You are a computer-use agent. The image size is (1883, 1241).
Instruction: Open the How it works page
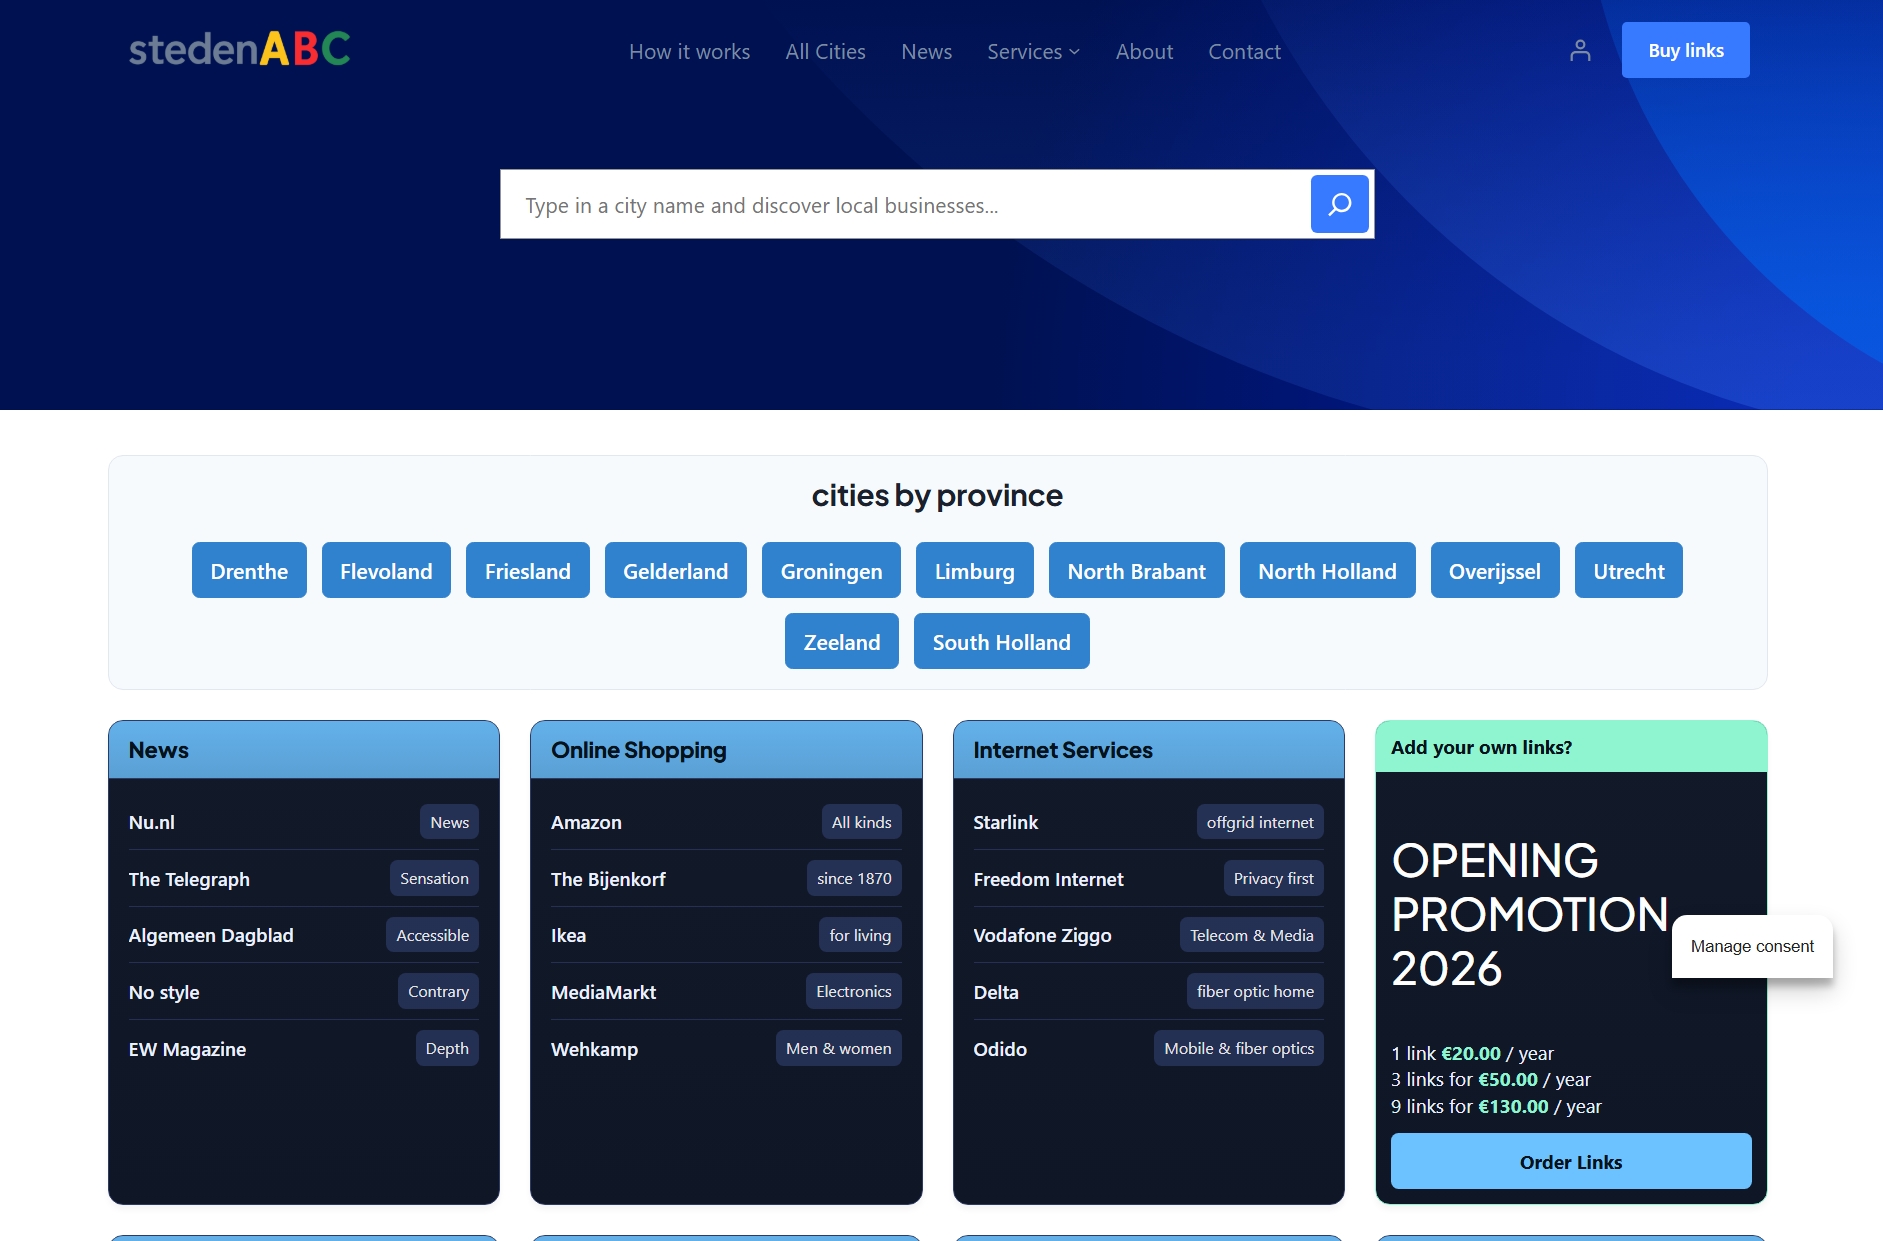(689, 51)
